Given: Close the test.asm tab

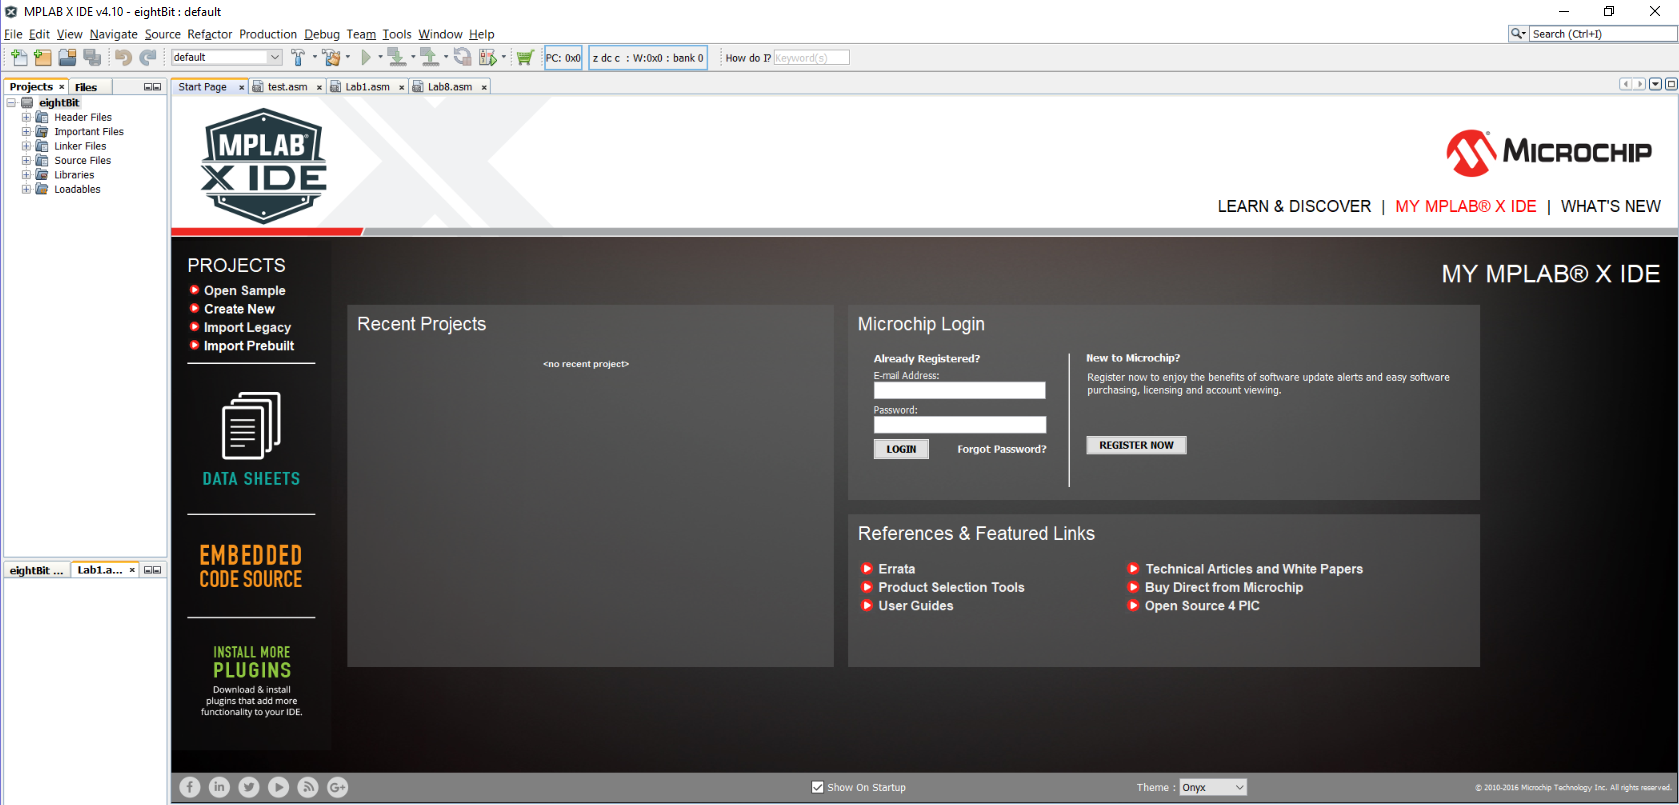Looking at the screenshot, I should tap(319, 87).
